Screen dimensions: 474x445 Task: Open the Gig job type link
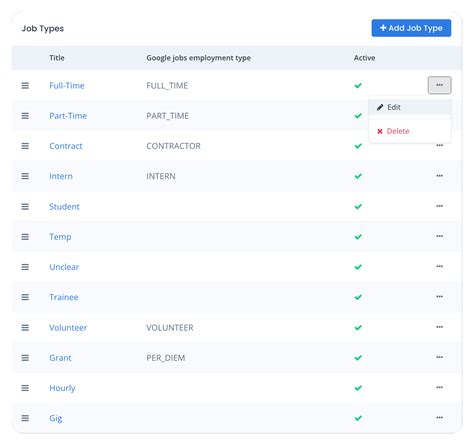point(56,418)
